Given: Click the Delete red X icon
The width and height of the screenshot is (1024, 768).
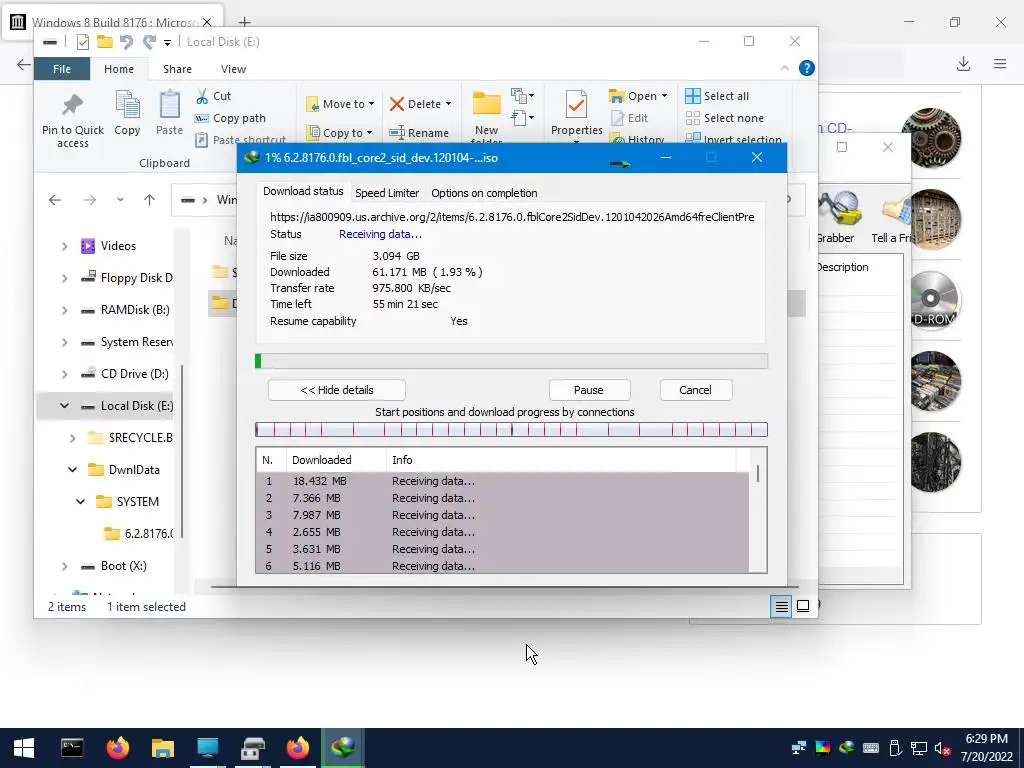Looking at the screenshot, I should click(x=396, y=104).
